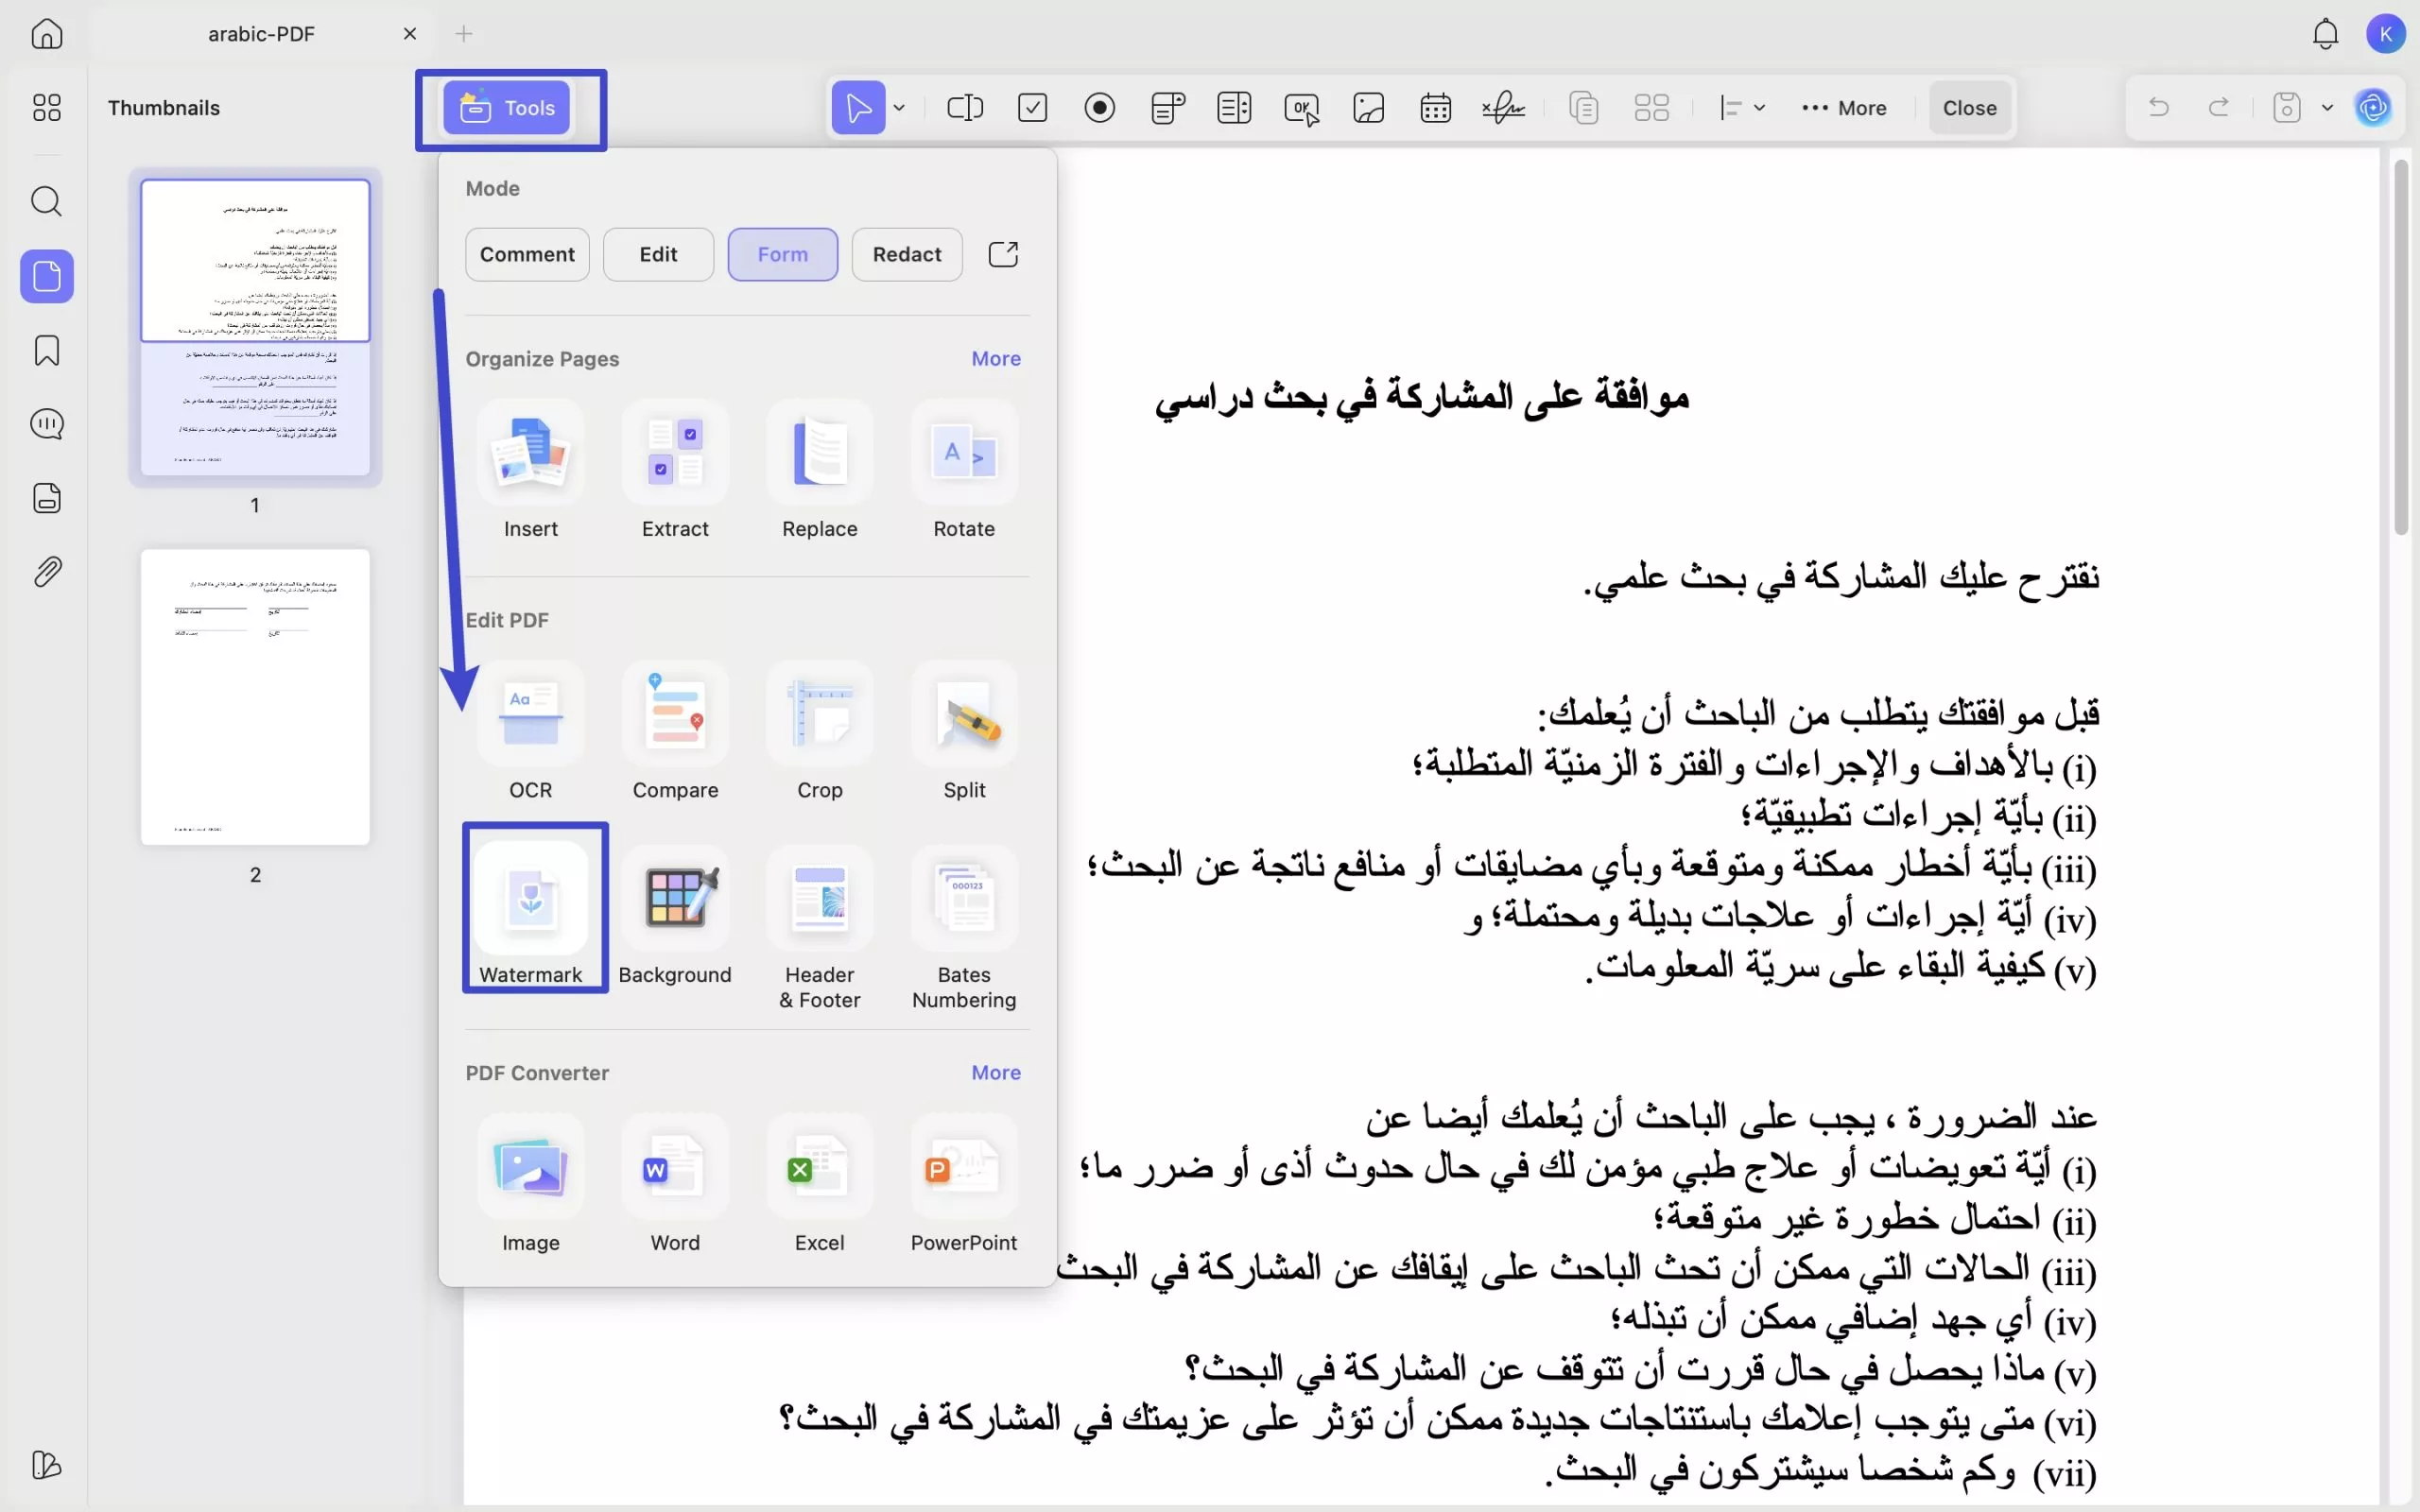Image resolution: width=2420 pixels, height=1512 pixels.
Task: Undo the last action
Action: (x=2157, y=107)
